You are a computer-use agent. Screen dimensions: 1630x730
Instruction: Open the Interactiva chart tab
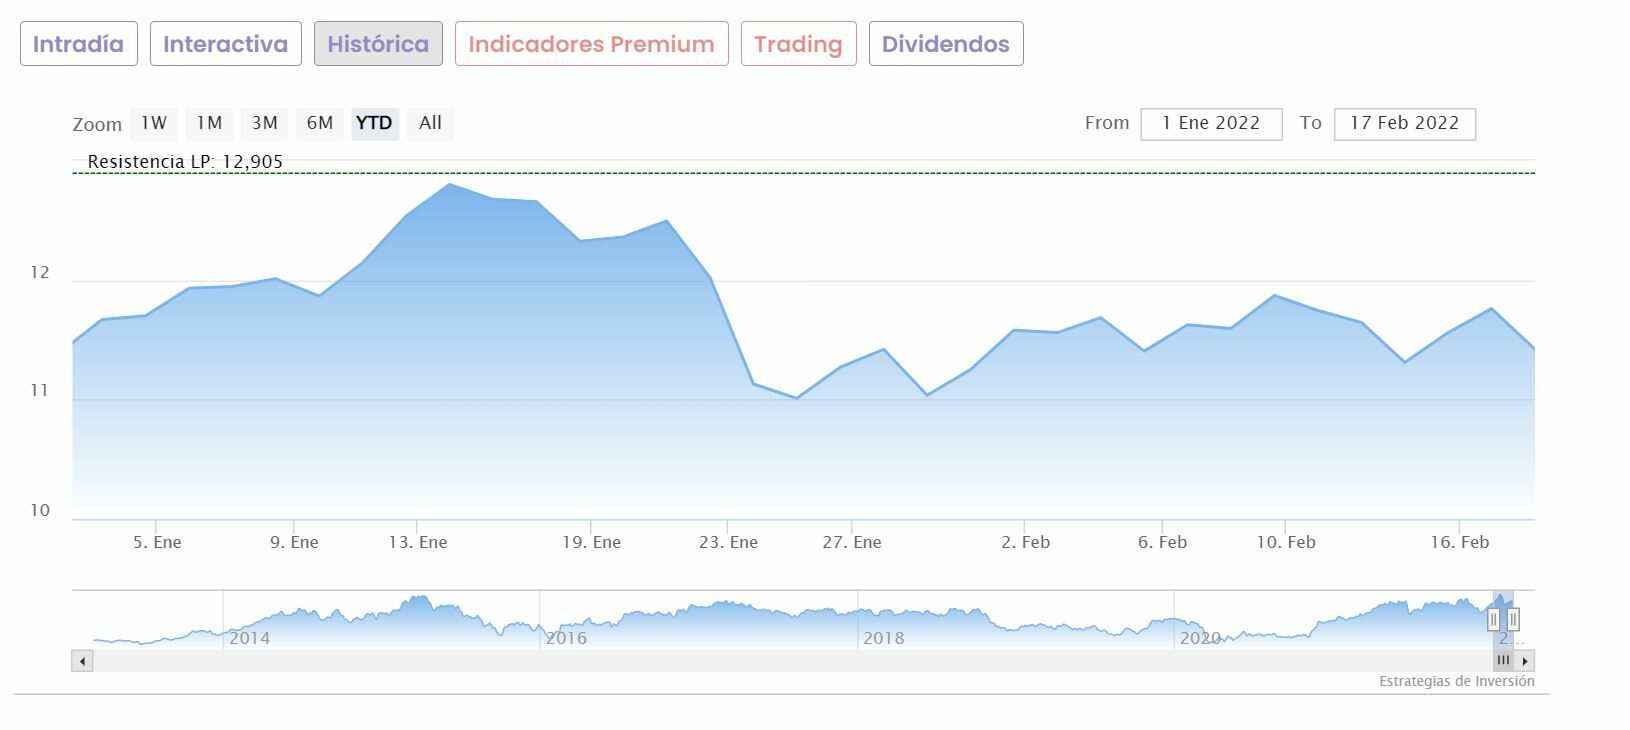coord(225,44)
